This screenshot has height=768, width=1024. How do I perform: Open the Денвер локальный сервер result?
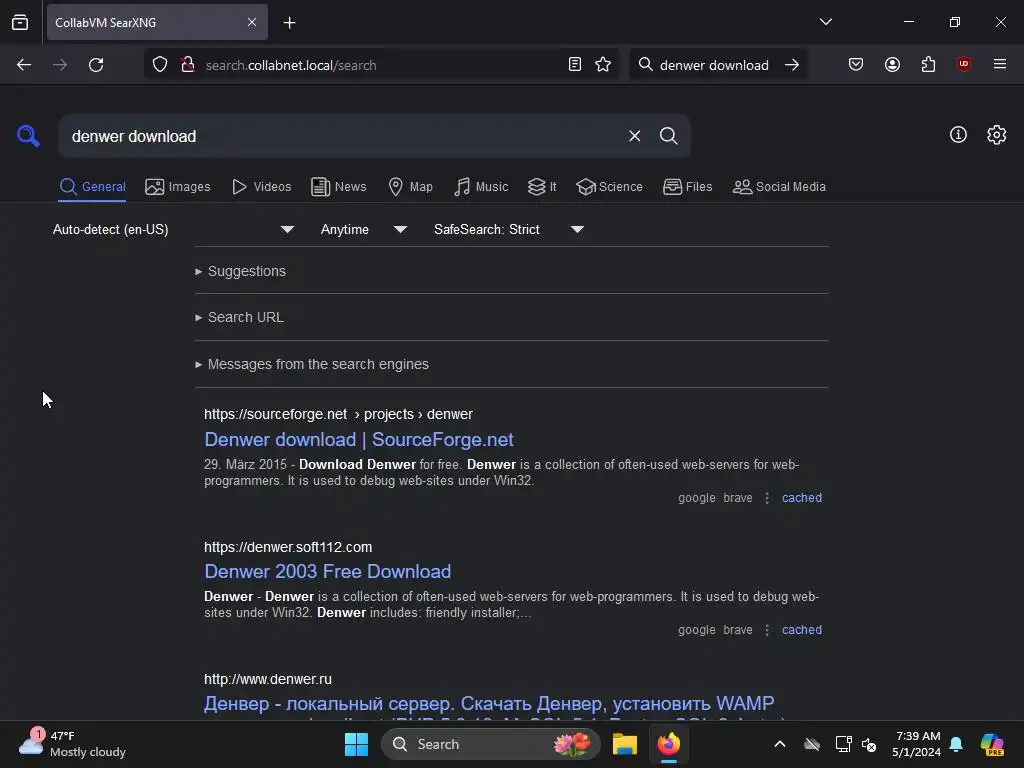coord(488,704)
